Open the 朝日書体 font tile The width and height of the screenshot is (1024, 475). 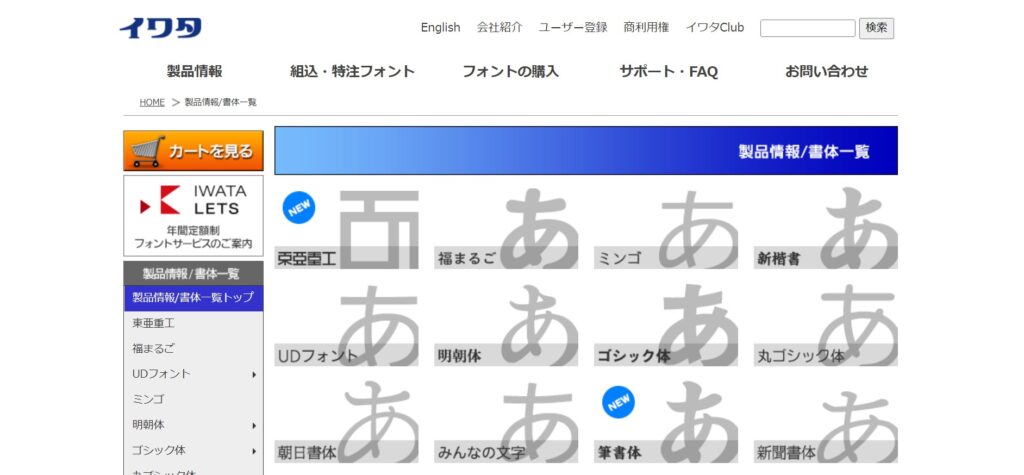pyautogui.click(x=346, y=421)
